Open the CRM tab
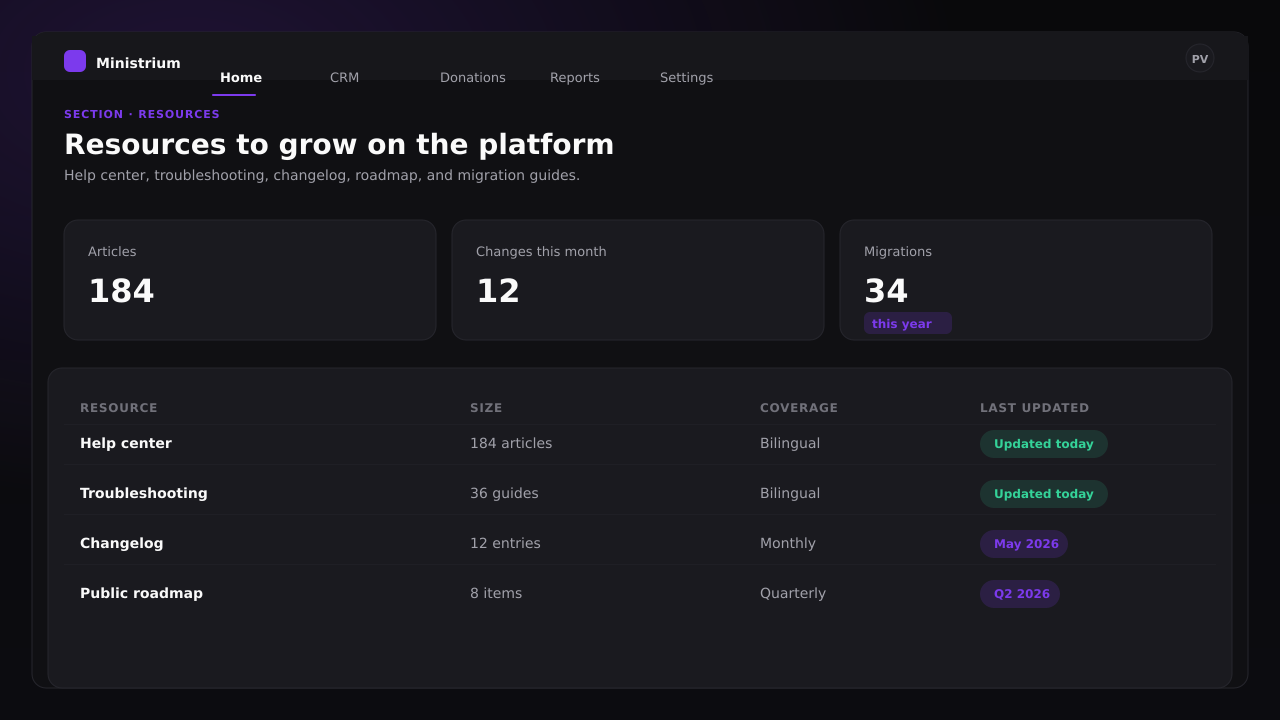 pyautogui.click(x=344, y=78)
